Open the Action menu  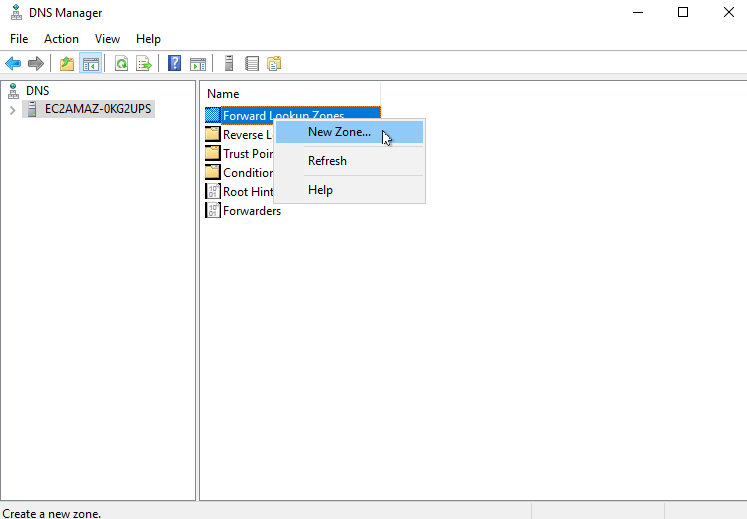point(61,39)
